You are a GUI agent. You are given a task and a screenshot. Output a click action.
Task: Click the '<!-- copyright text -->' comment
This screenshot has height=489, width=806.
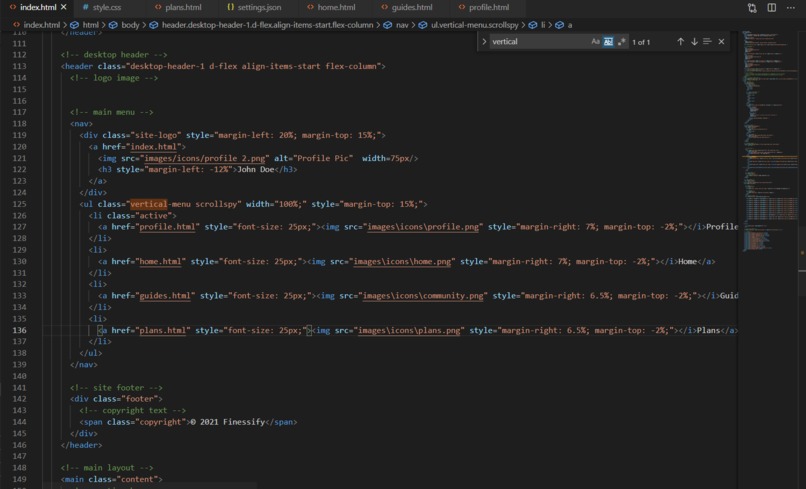click(x=133, y=410)
